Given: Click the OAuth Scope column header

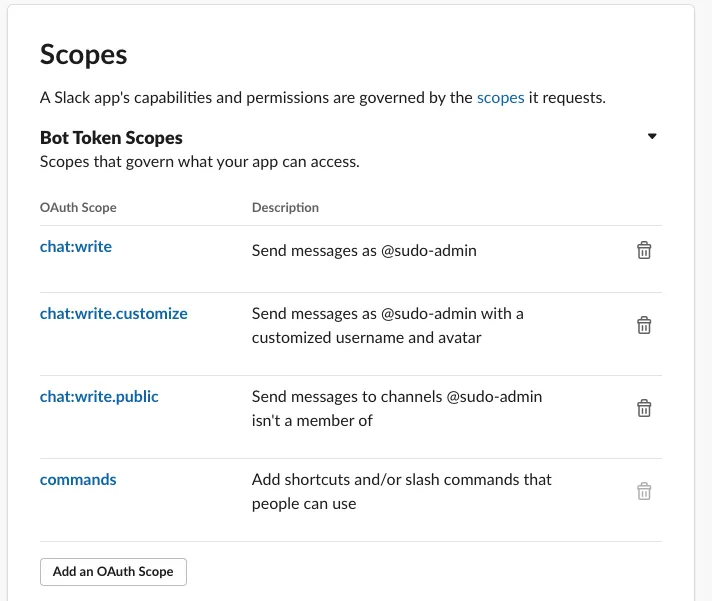Looking at the screenshot, I should [78, 208].
